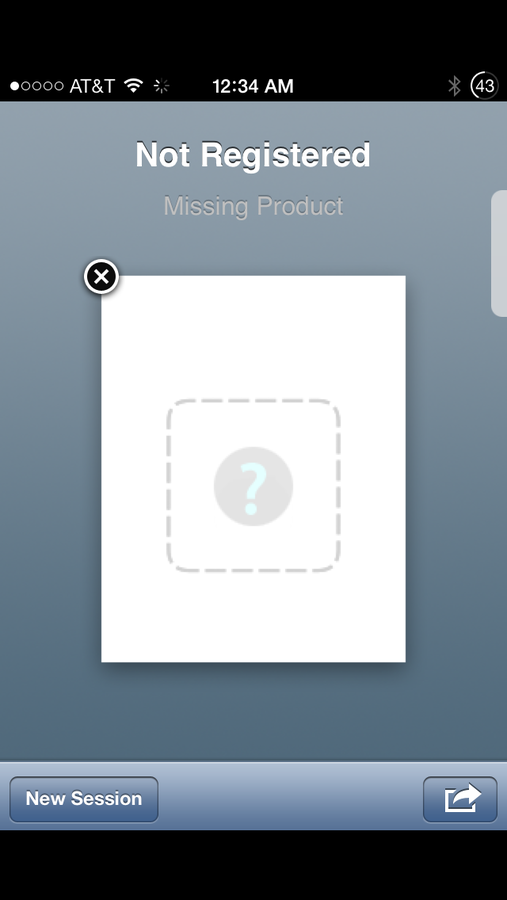
Task: Tap the empty middle of the bottom toolbar
Action: 290,799
